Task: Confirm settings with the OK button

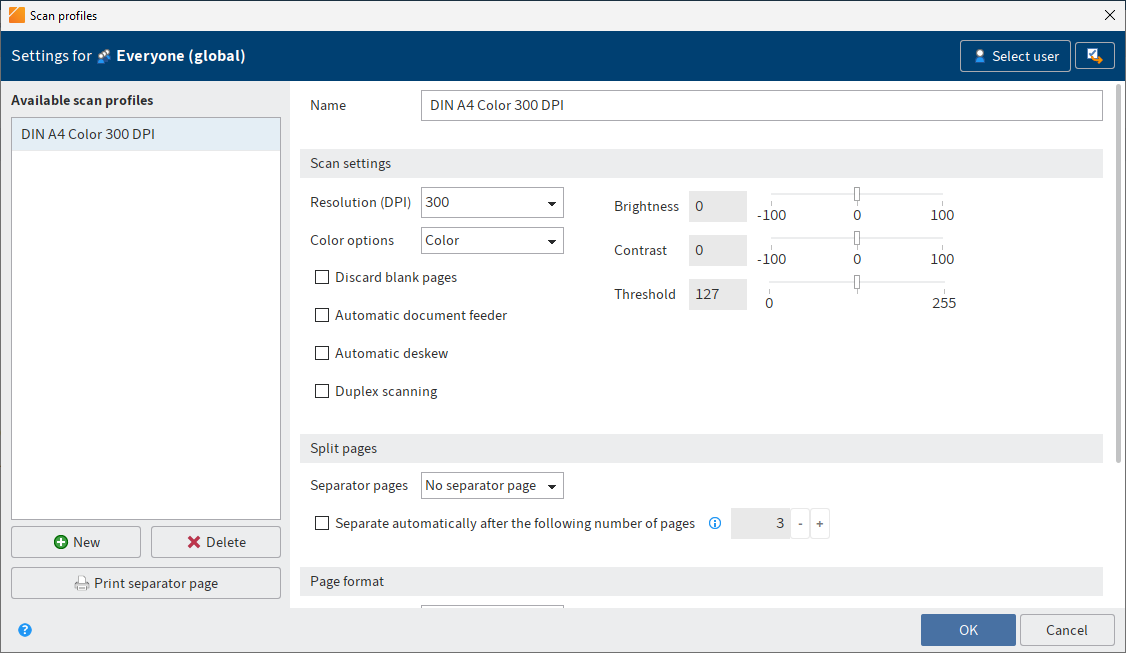Action: [x=967, y=629]
